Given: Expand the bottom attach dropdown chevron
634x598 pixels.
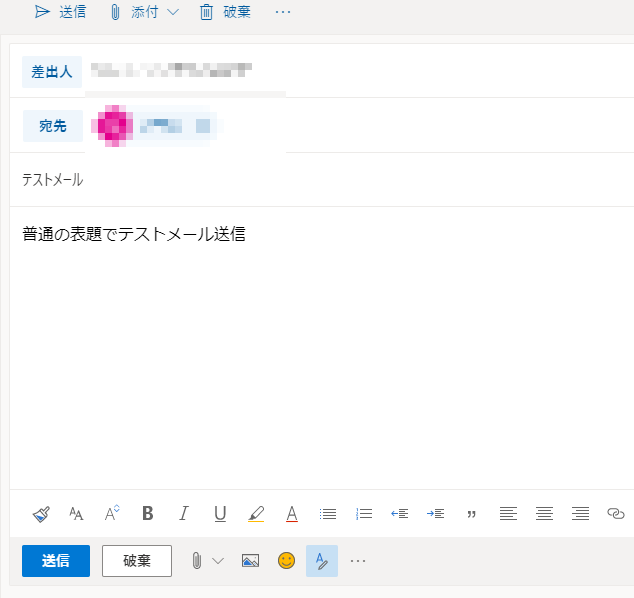Looking at the screenshot, I should pos(218,561).
